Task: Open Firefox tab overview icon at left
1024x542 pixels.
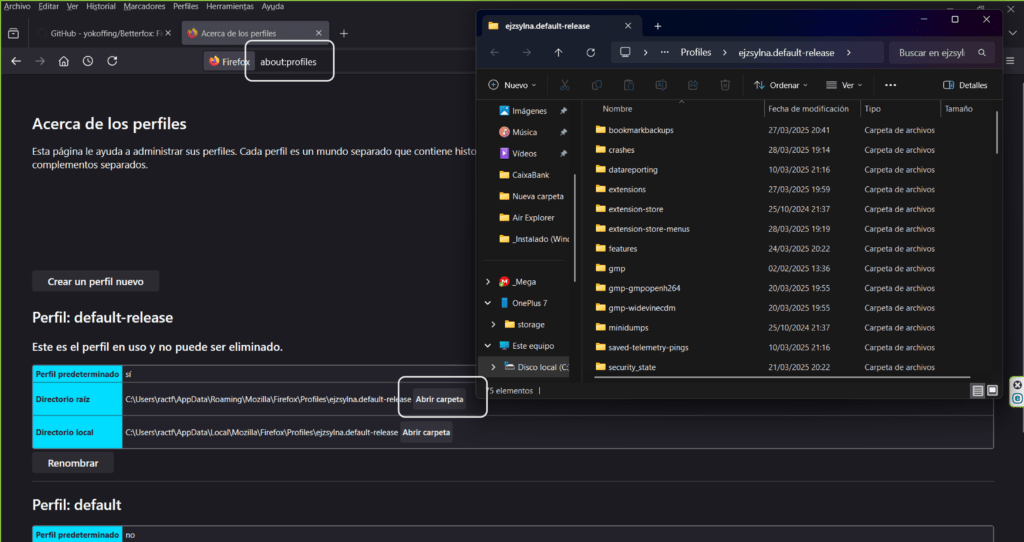Action: (x=13, y=33)
